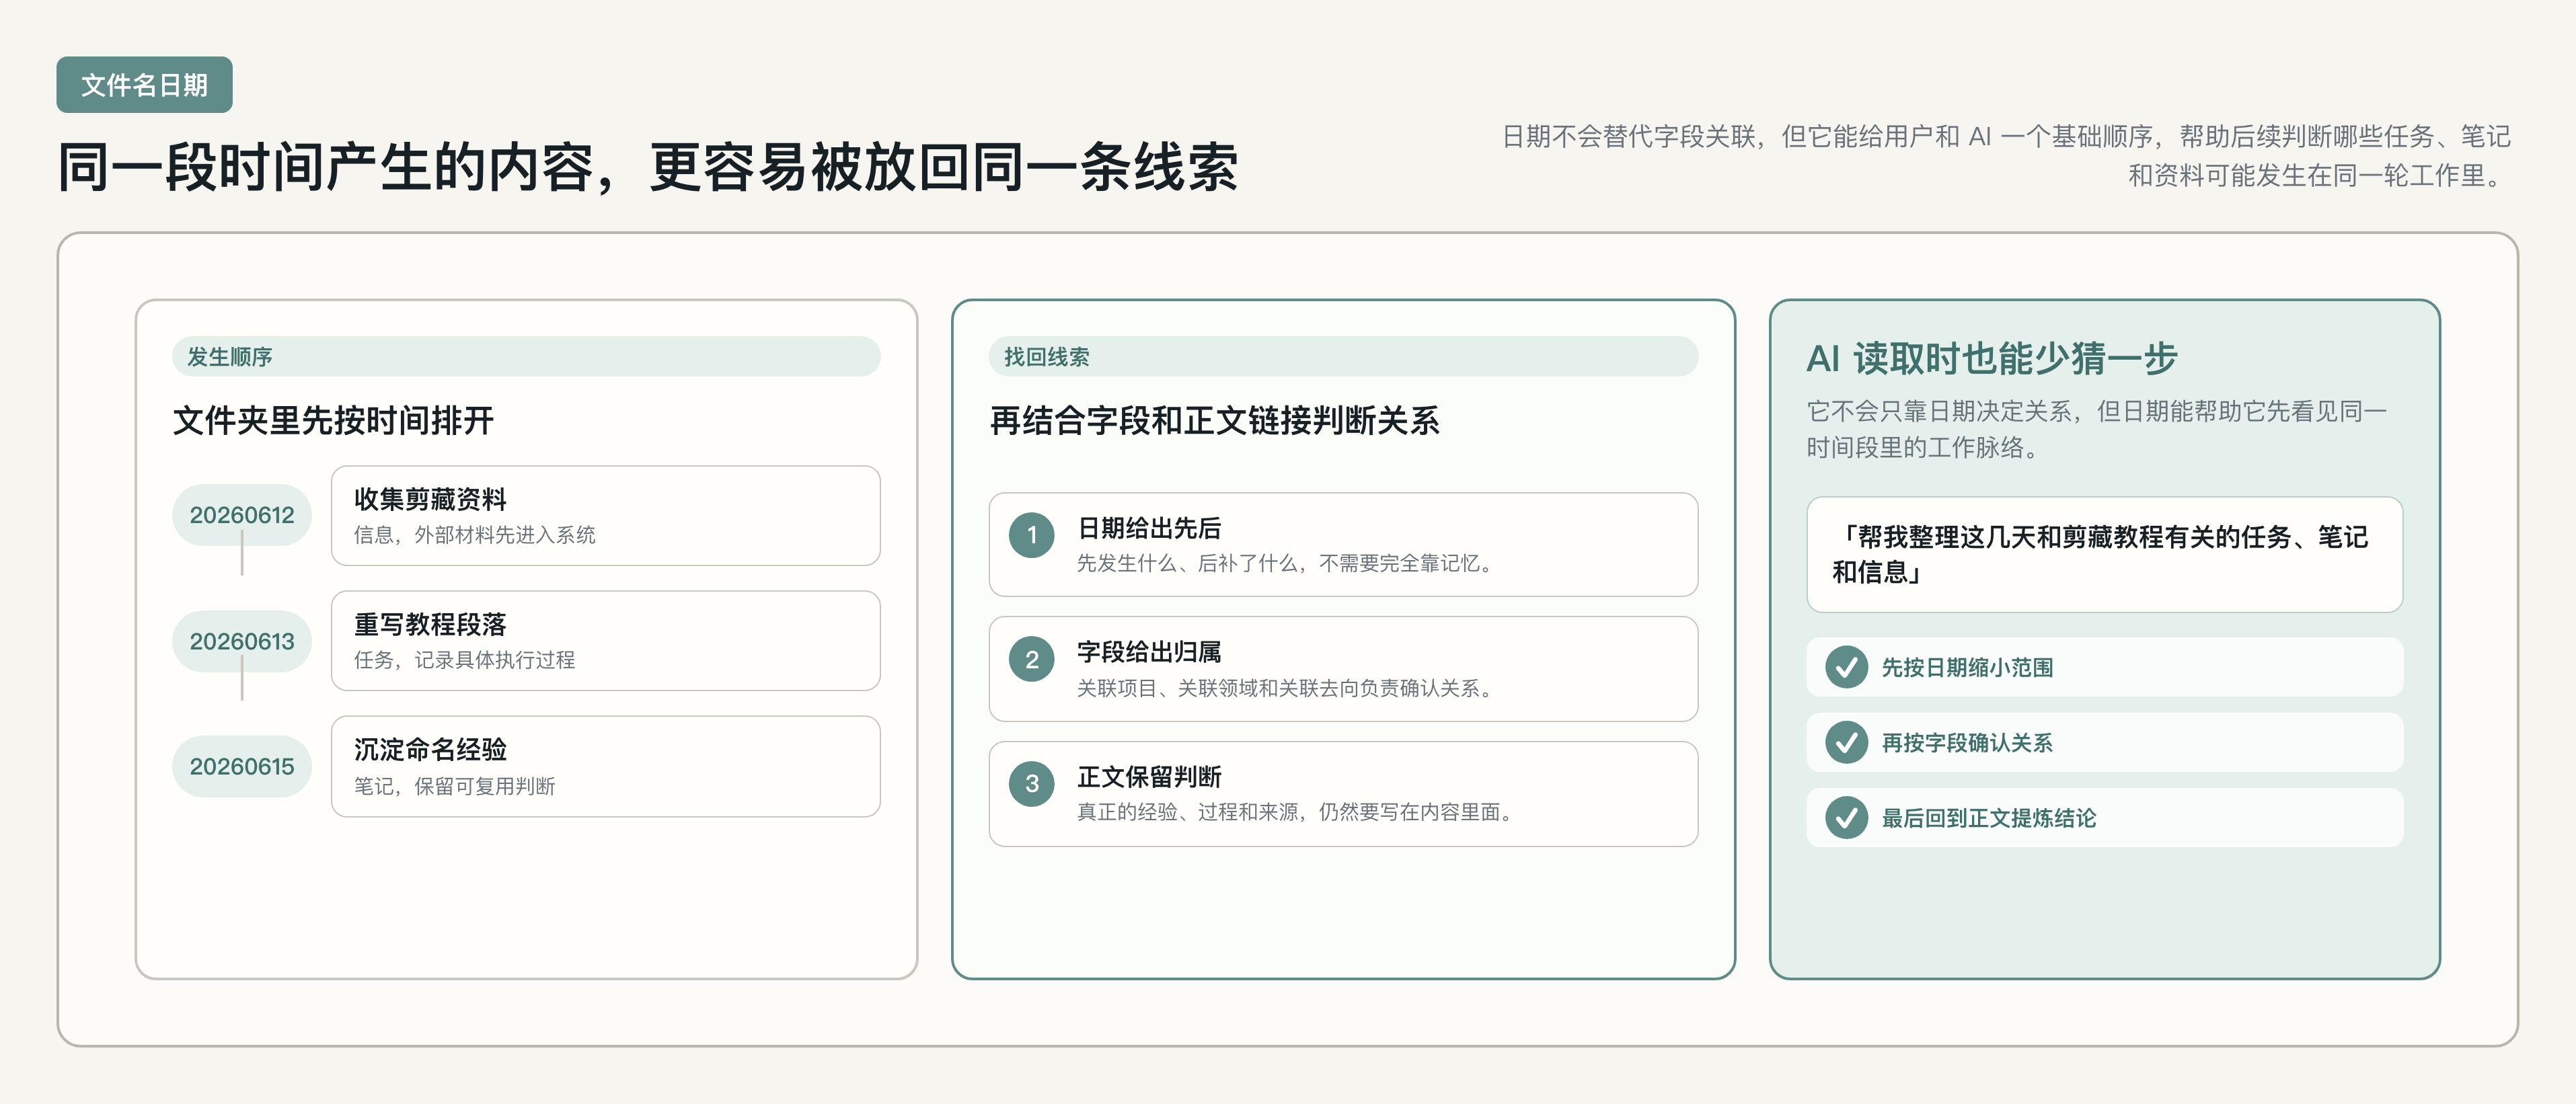Click 再结合字段和正文链接判断关系 heading

[x=1214, y=420]
